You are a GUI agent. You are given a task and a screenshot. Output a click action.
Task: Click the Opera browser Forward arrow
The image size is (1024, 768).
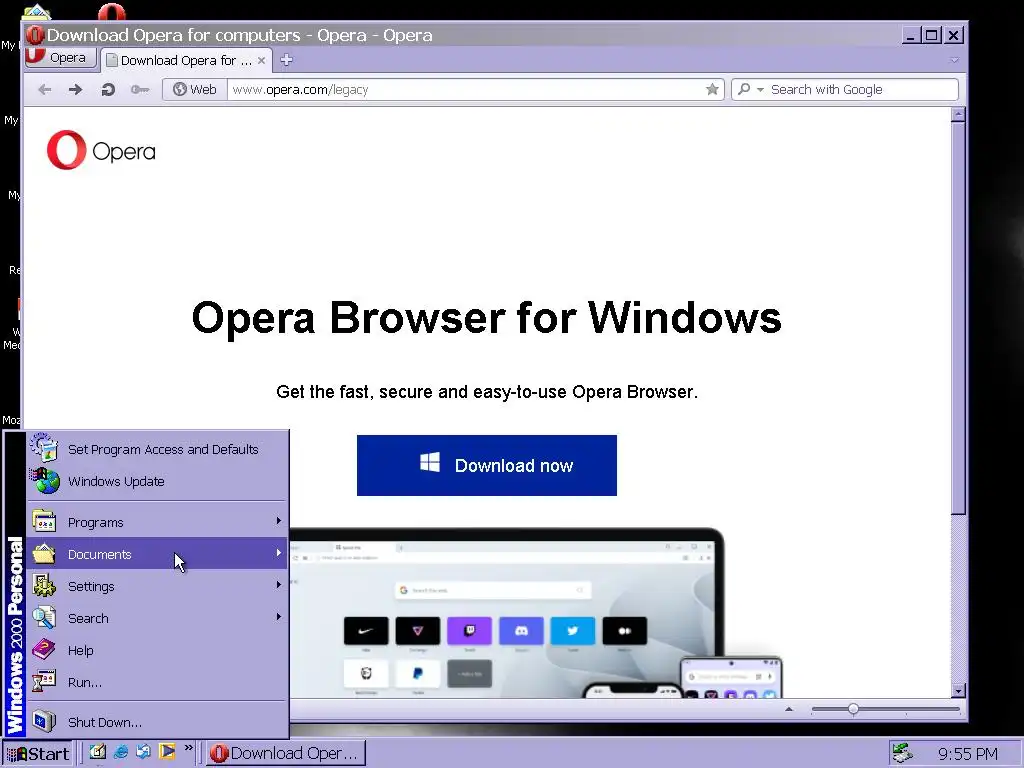coord(75,89)
